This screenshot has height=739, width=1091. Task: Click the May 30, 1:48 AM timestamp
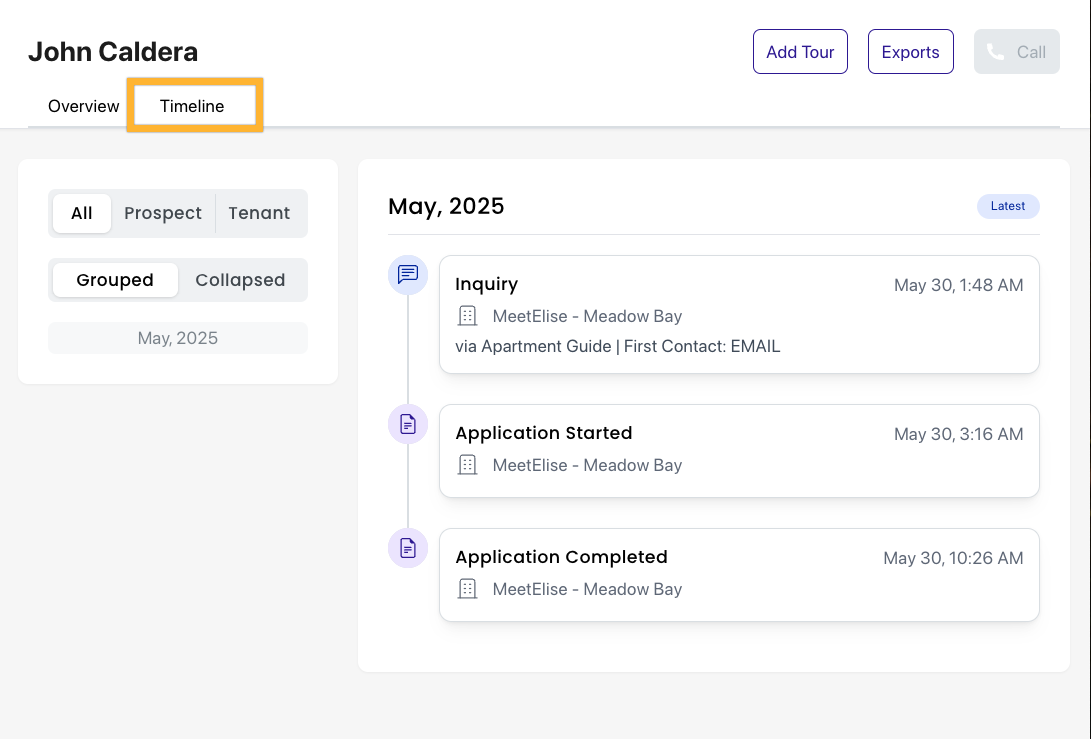(x=958, y=285)
